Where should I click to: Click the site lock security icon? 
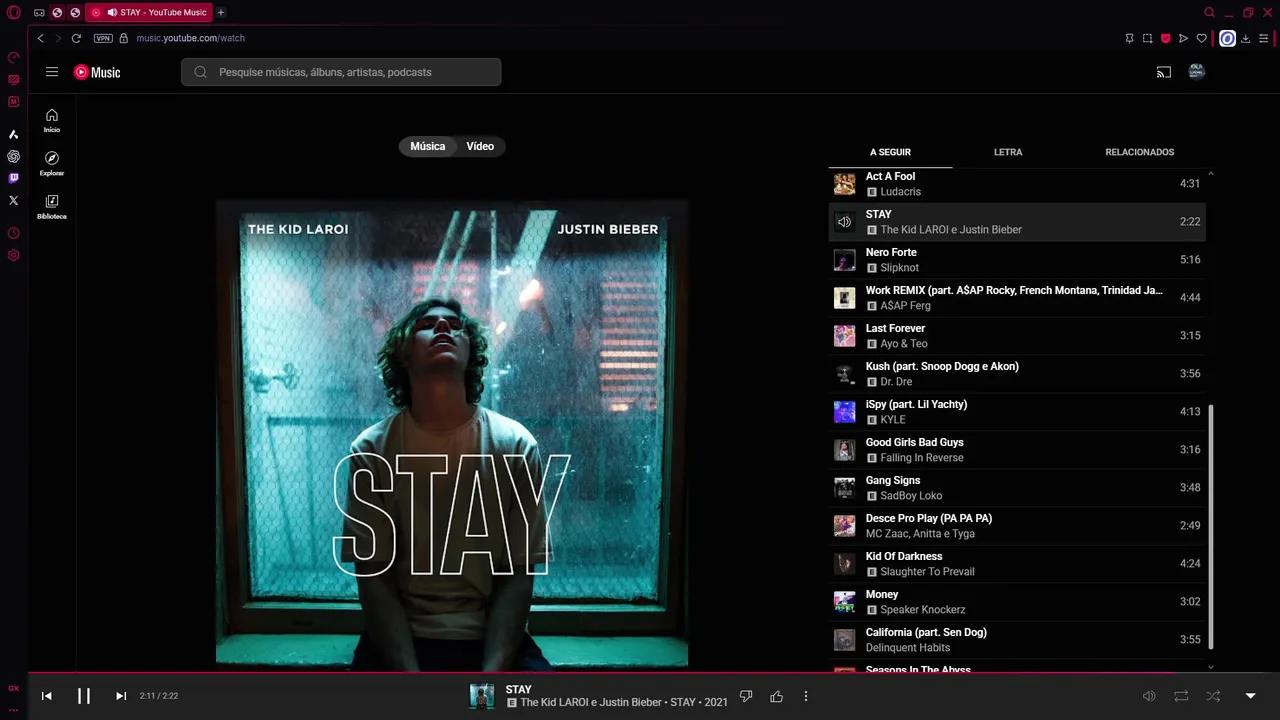click(x=124, y=38)
